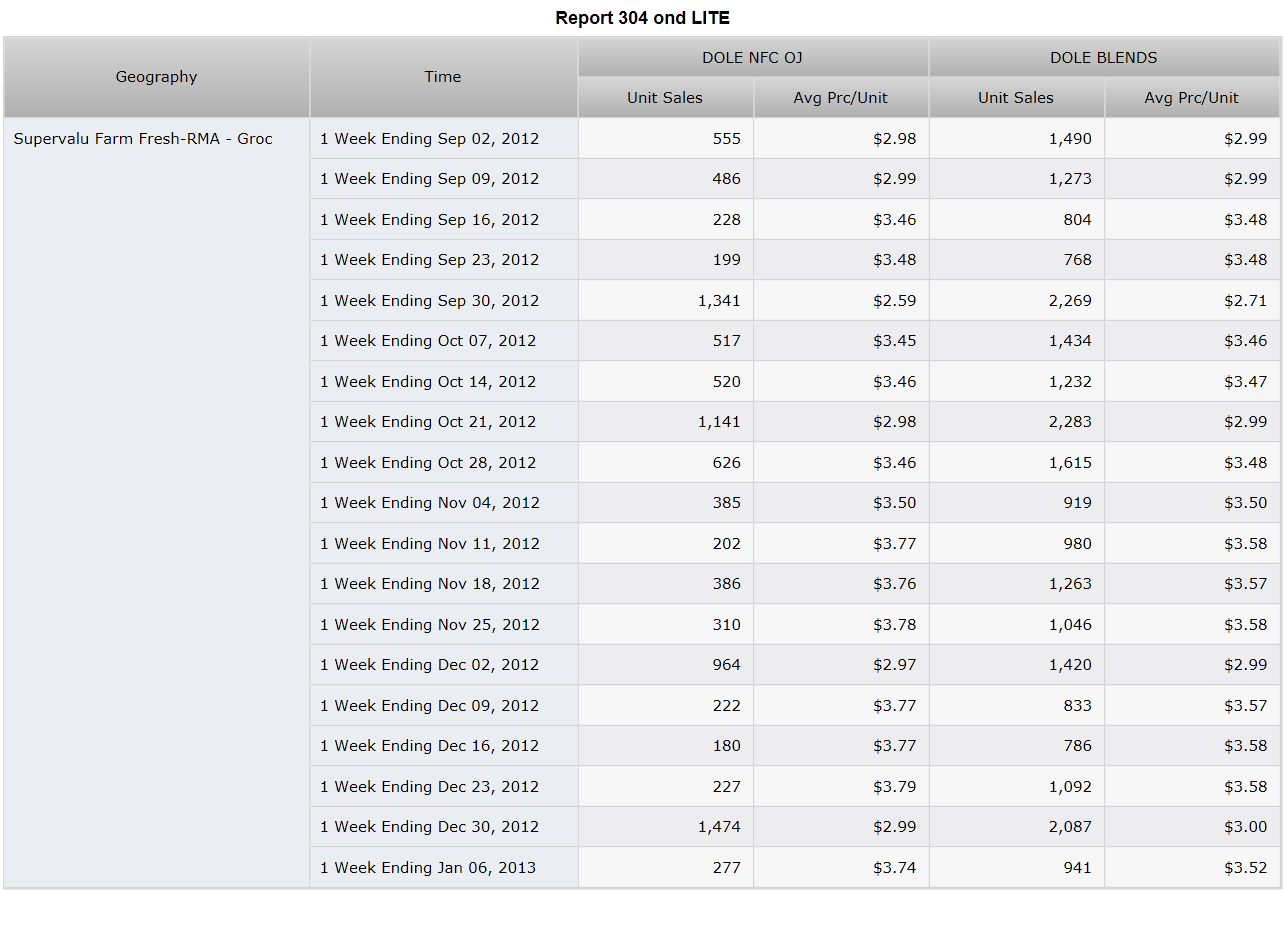This screenshot has height=946, width=1284.
Task: Select row '1 Week Ending Sep 23, 2012'
Action: tap(443, 260)
